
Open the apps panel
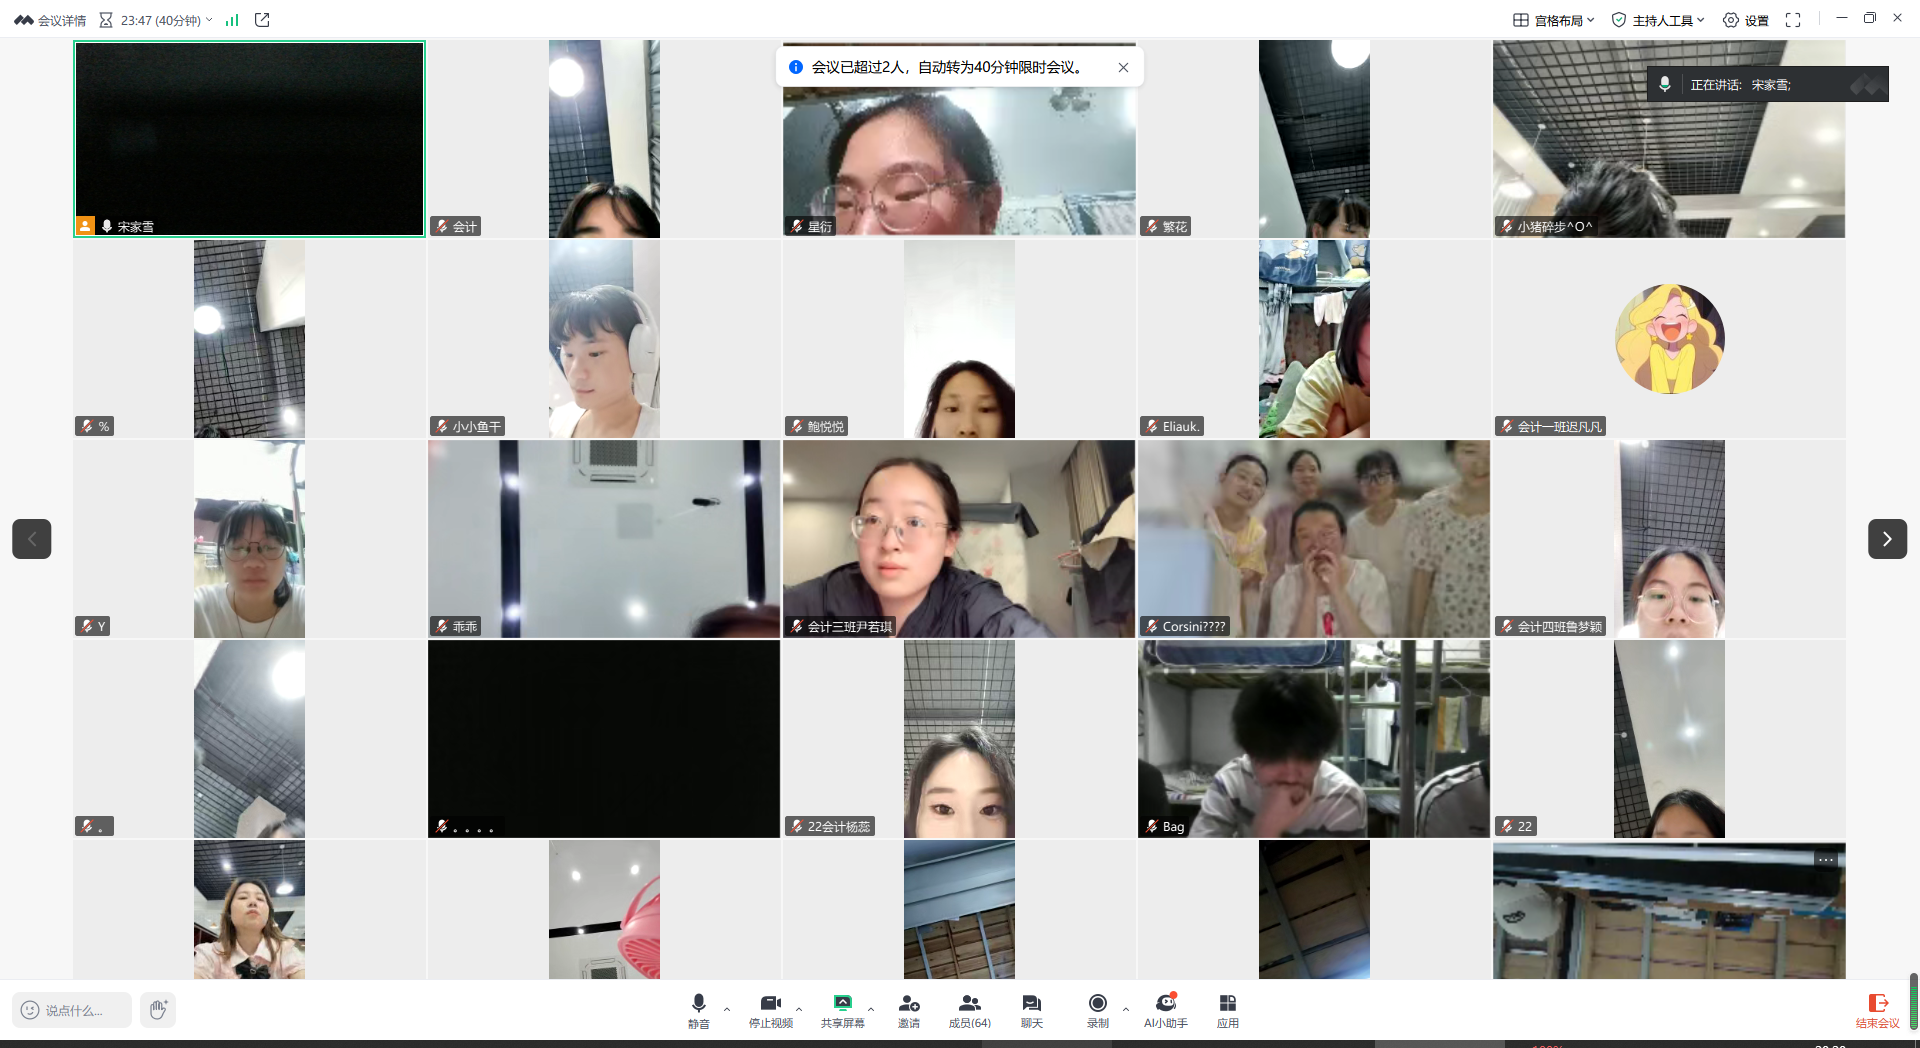pyautogui.click(x=1227, y=1009)
